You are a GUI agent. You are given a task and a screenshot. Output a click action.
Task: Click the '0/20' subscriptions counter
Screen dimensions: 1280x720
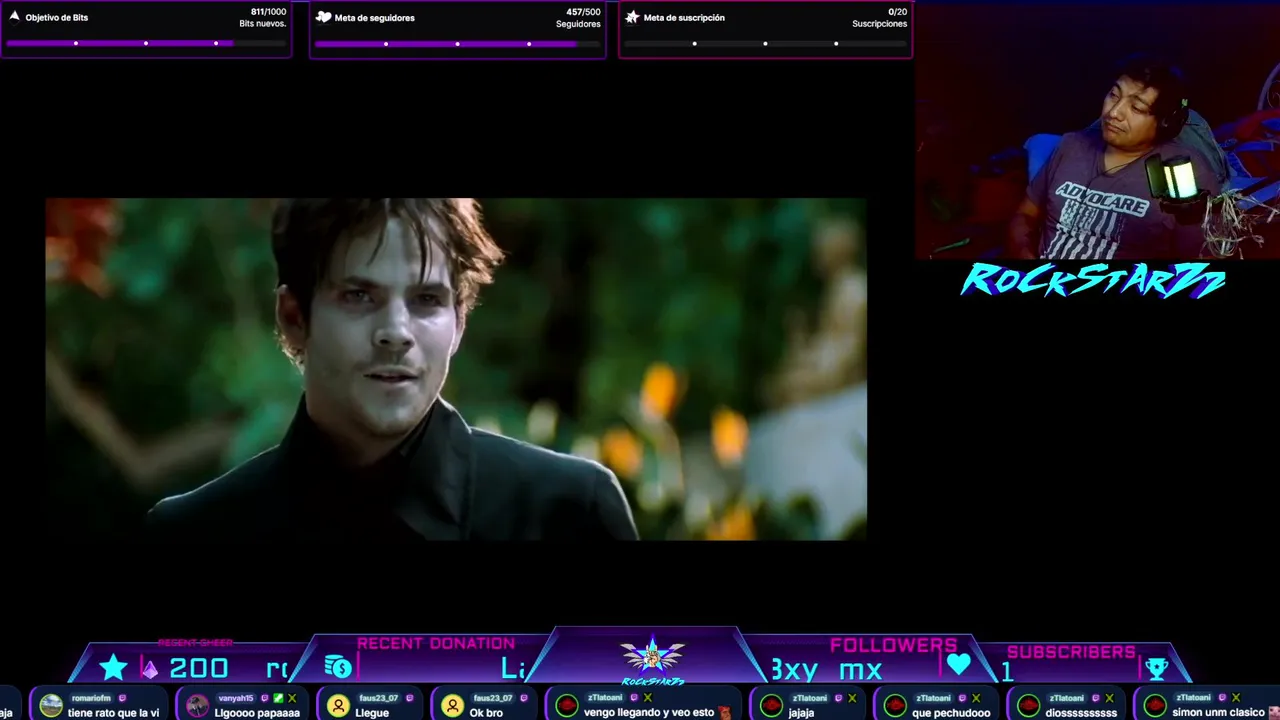click(x=897, y=12)
